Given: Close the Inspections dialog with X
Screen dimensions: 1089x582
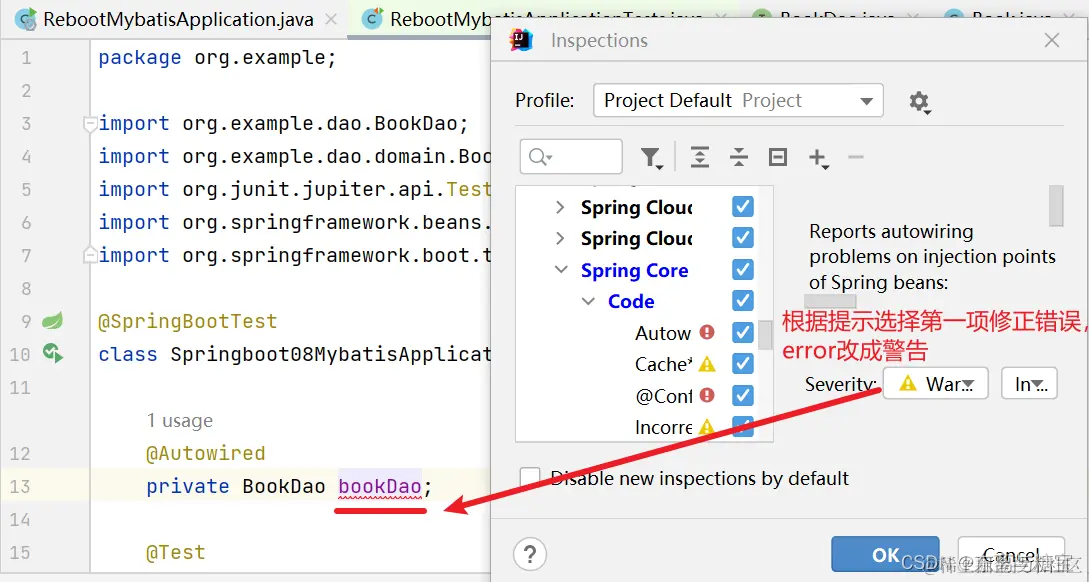Looking at the screenshot, I should tap(1052, 40).
